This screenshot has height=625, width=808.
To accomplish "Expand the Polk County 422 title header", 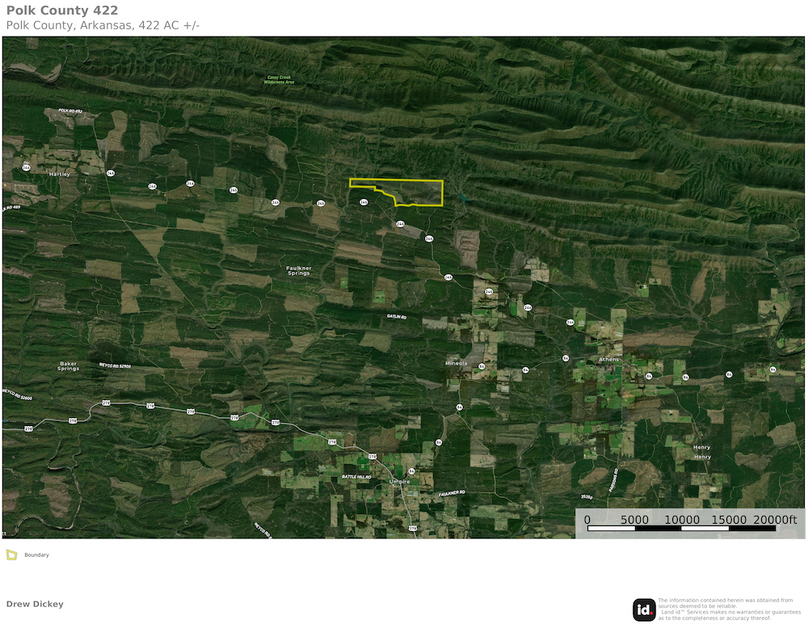I will [62, 11].
